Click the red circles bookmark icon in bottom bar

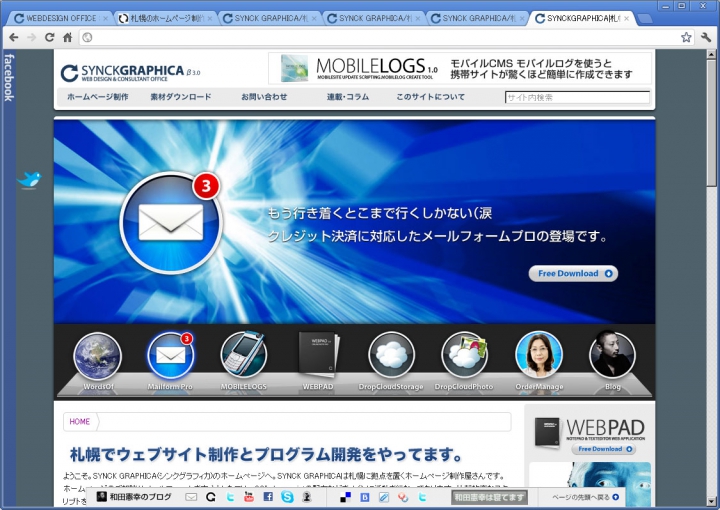[x=403, y=497]
